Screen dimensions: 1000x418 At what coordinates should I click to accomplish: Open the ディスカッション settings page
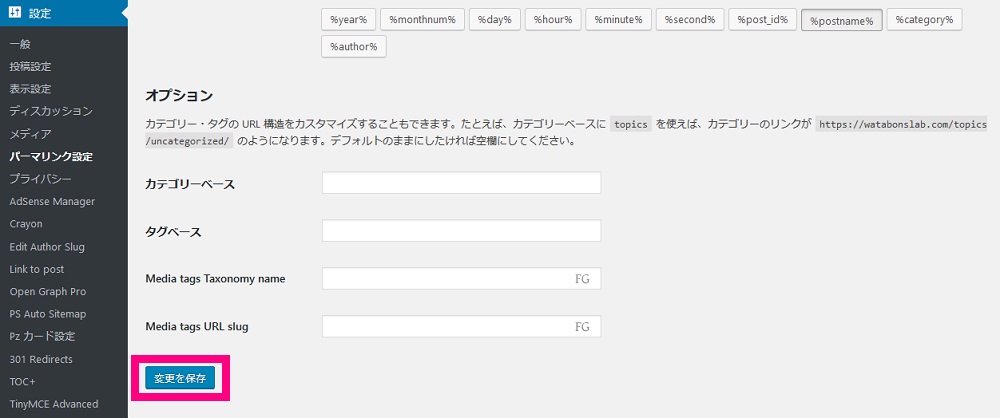point(51,111)
